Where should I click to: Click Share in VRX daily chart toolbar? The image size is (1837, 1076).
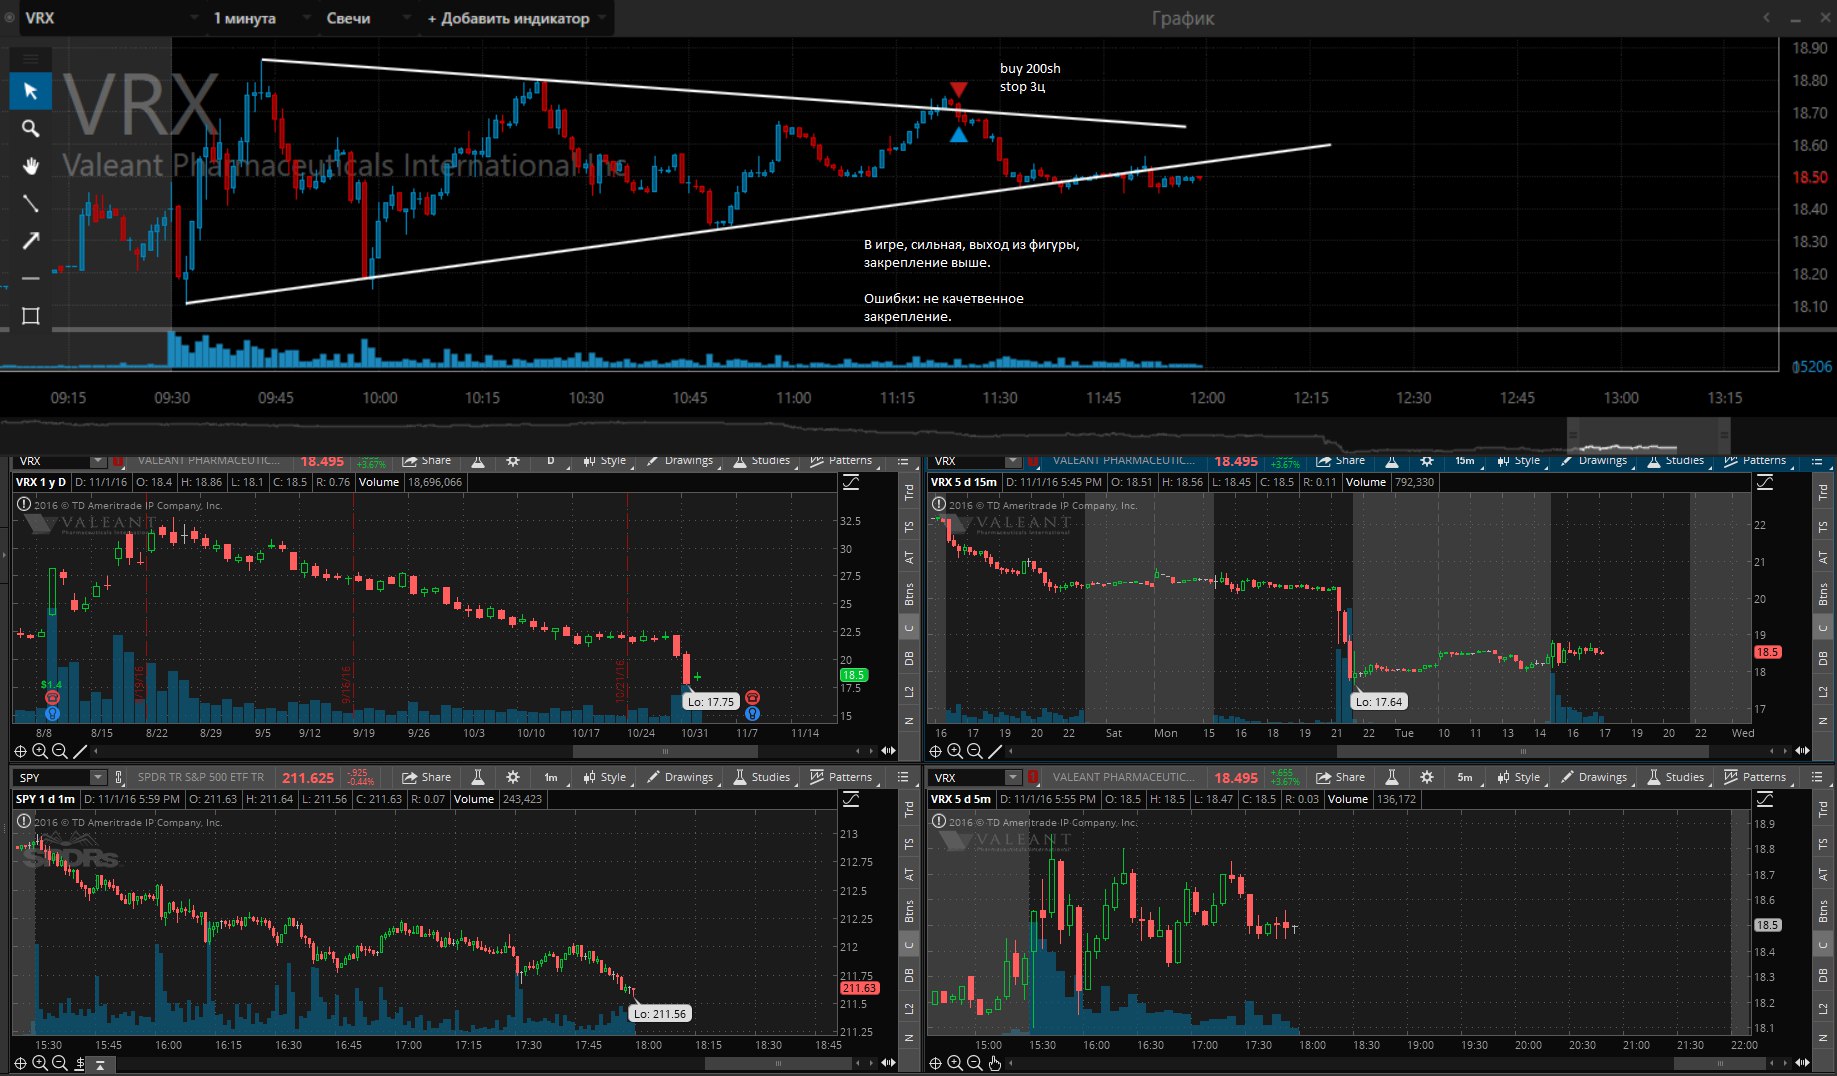[x=427, y=461]
